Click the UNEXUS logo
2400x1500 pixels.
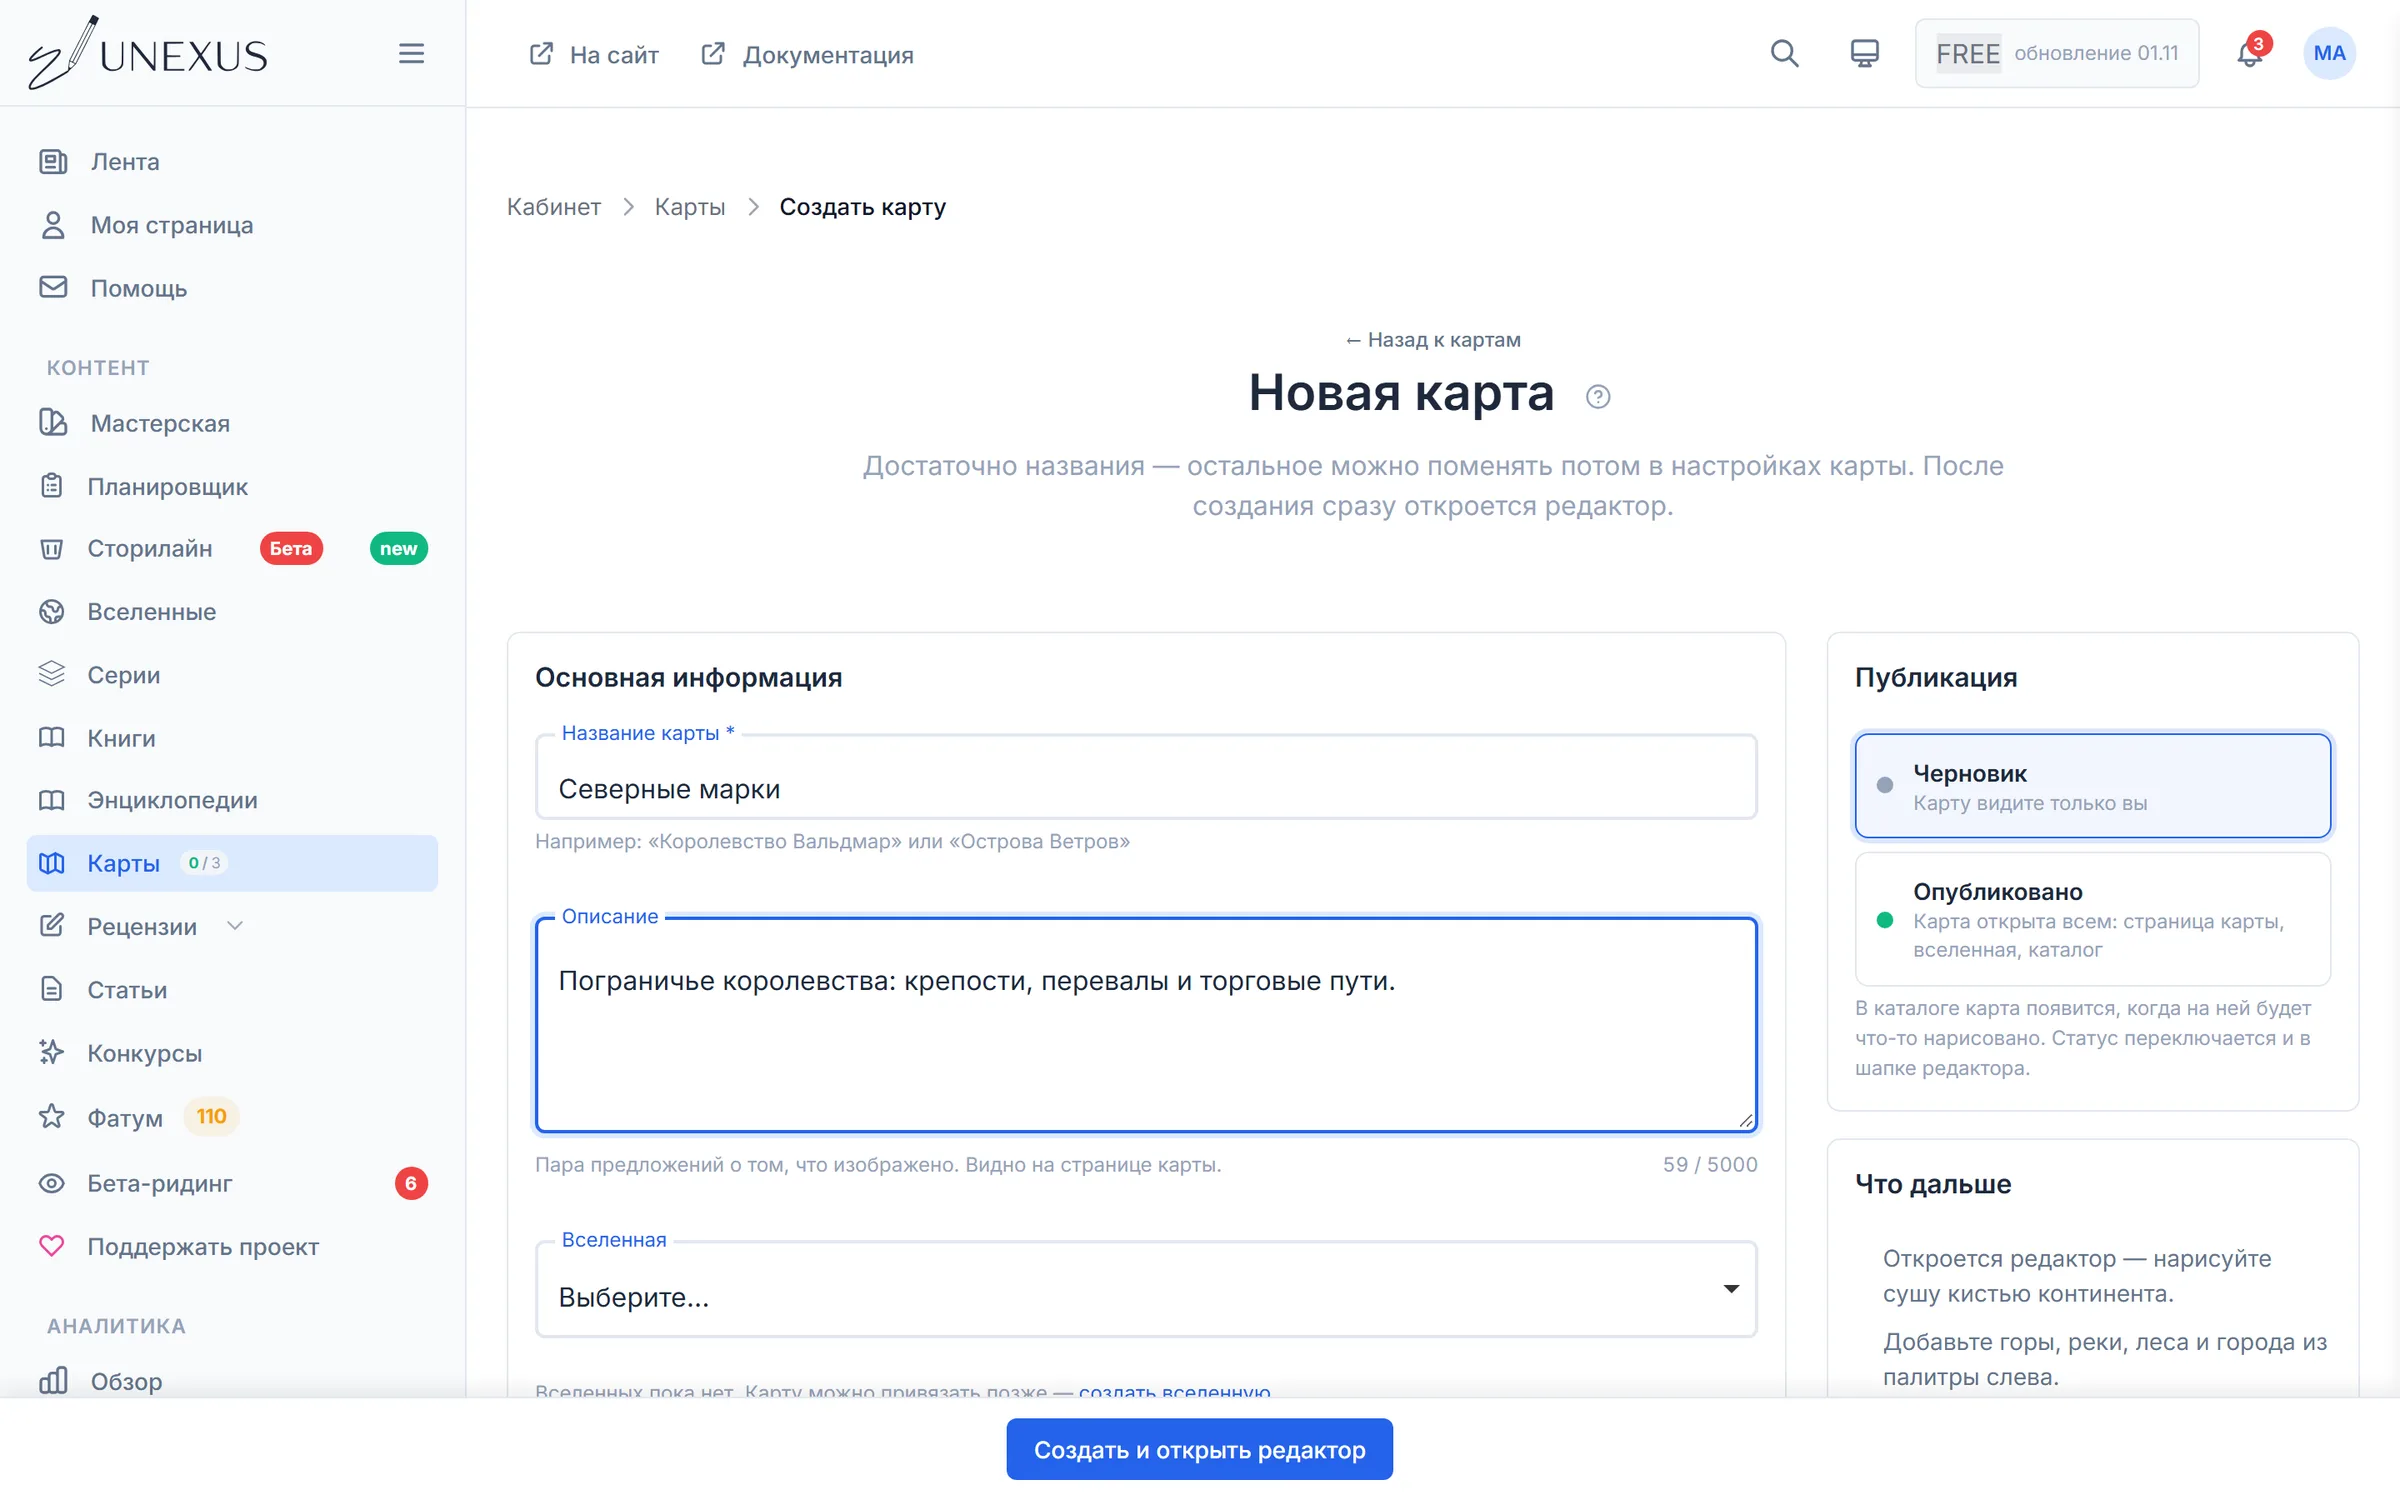[147, 53]
